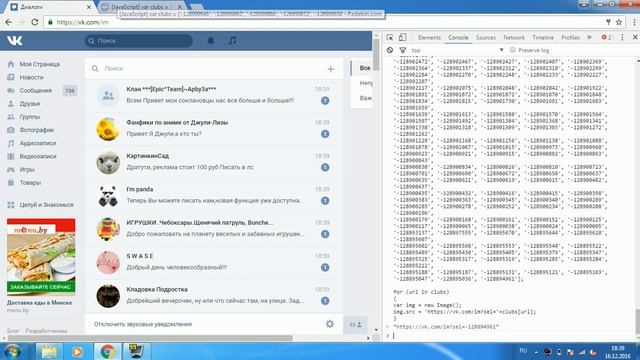Open the I'm panda dialog
Image resolution: width=640 pixels, height=360 pixels.
(214, 196)
